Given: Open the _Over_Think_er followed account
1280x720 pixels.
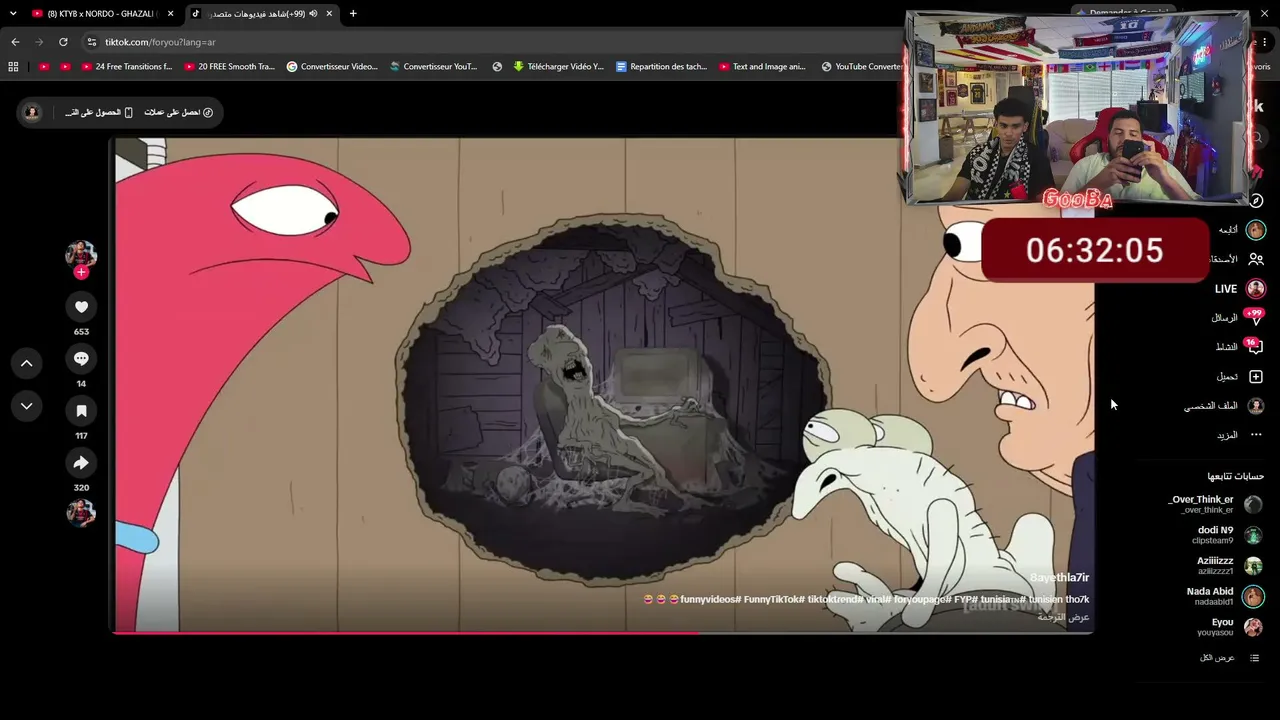Looking at the screenshot, I should coord(1215,504).
